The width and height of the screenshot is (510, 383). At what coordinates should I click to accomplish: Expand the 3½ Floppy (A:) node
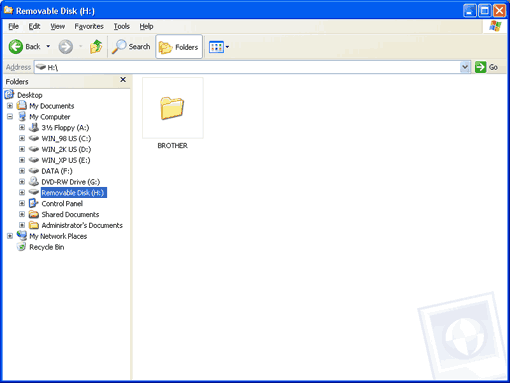click(x=22, y=128)
